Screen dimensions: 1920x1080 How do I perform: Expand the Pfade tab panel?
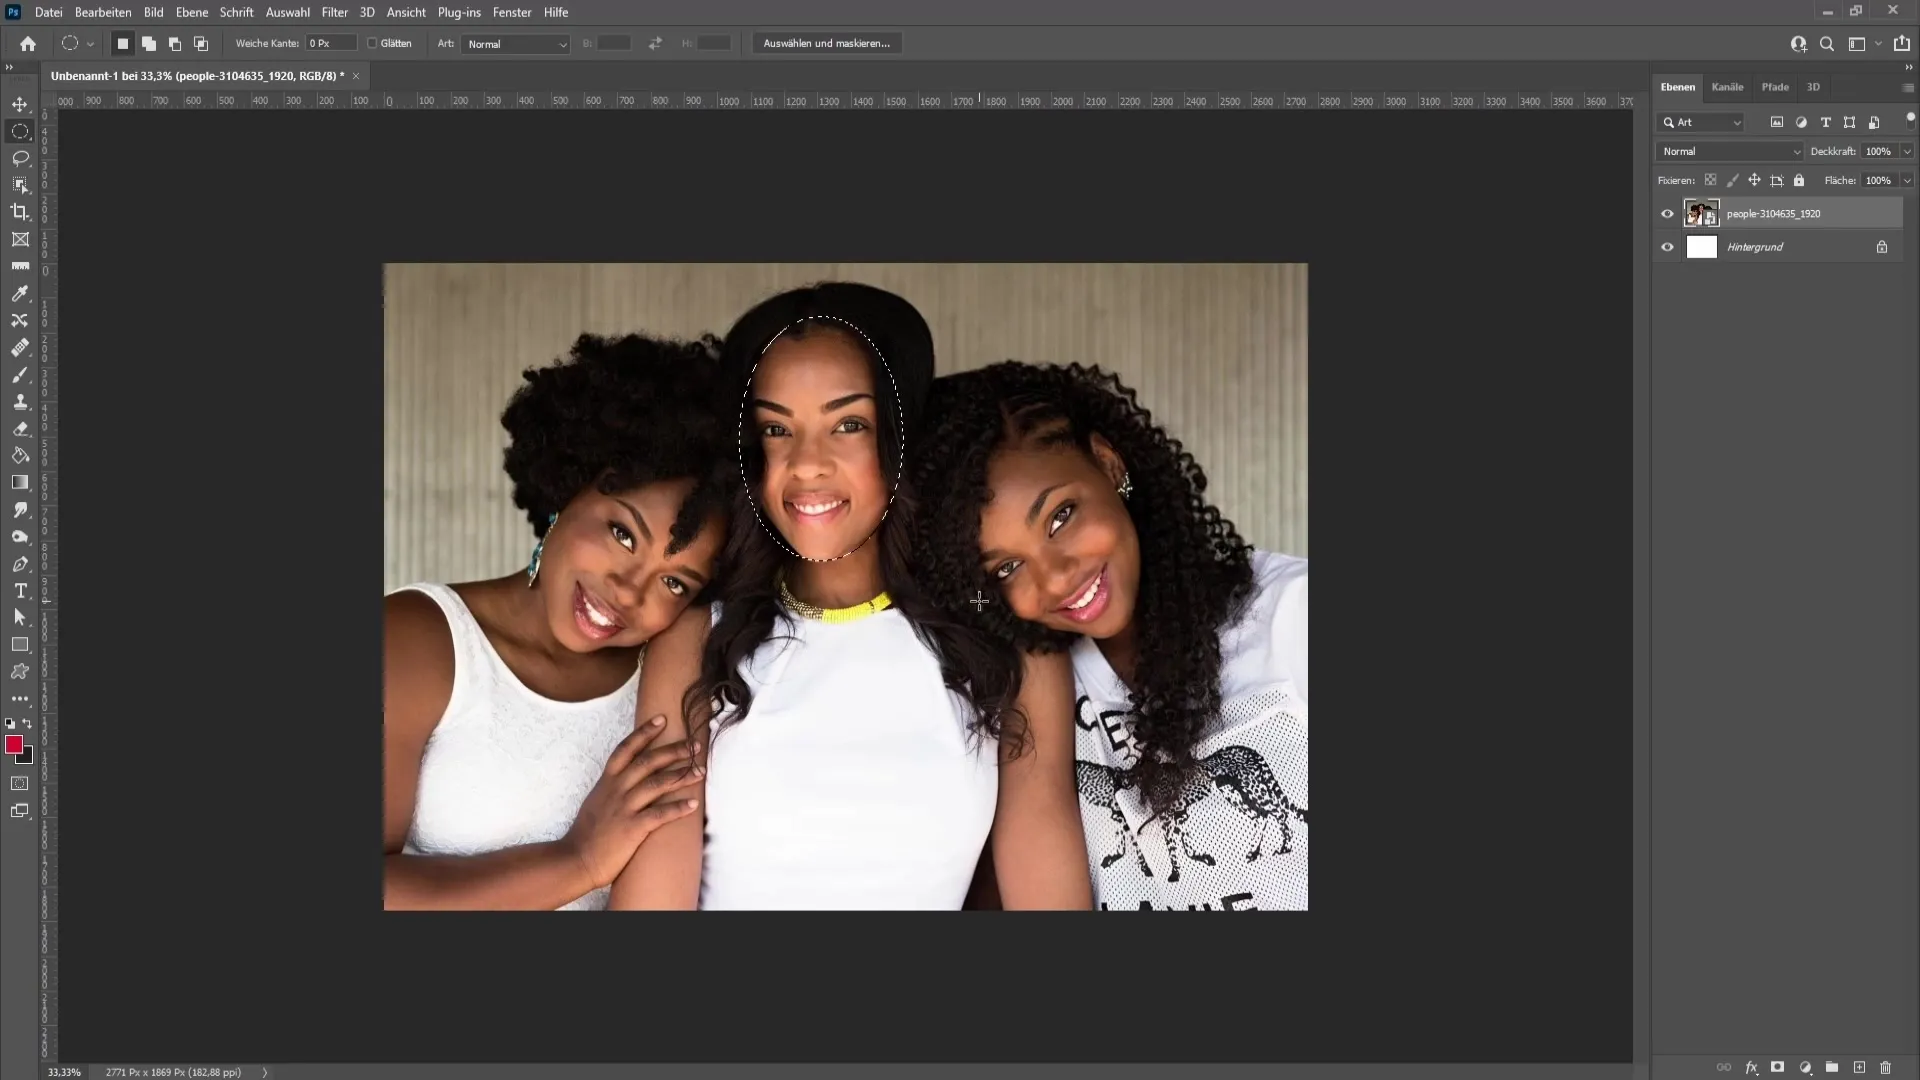[1775, 86]
